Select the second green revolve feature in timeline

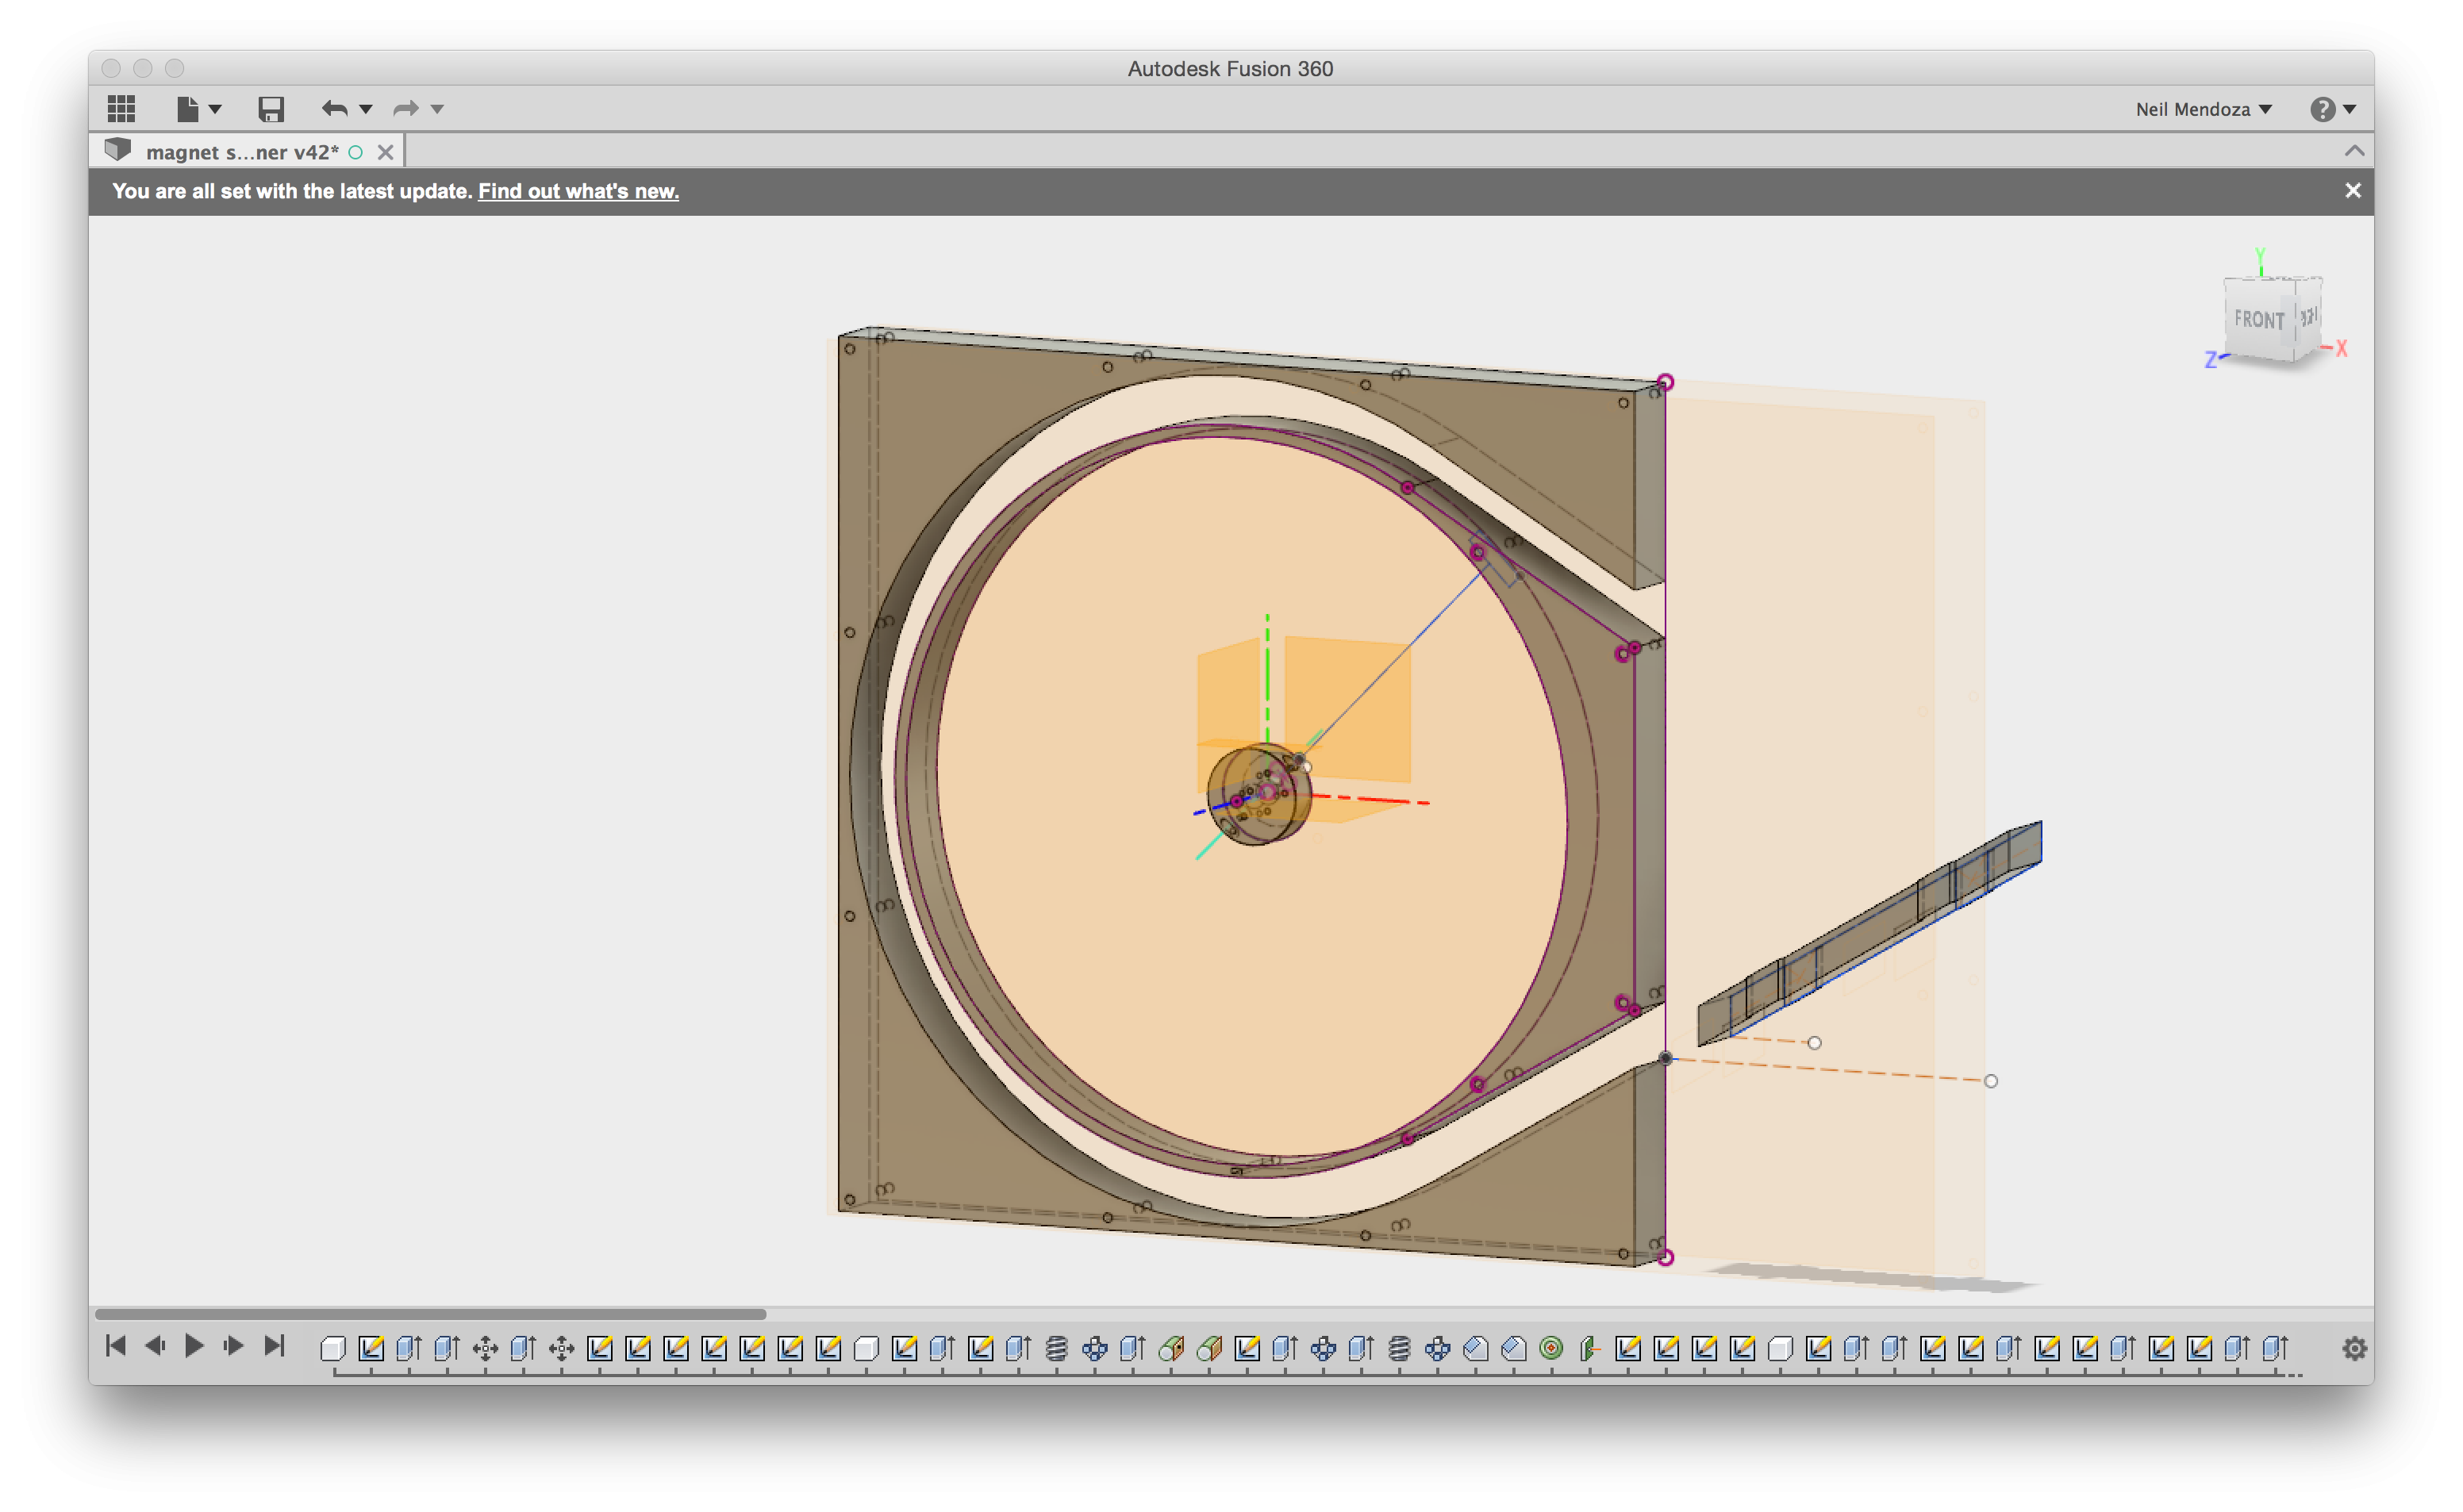pyautogui.click(x=1209, y=1349)
